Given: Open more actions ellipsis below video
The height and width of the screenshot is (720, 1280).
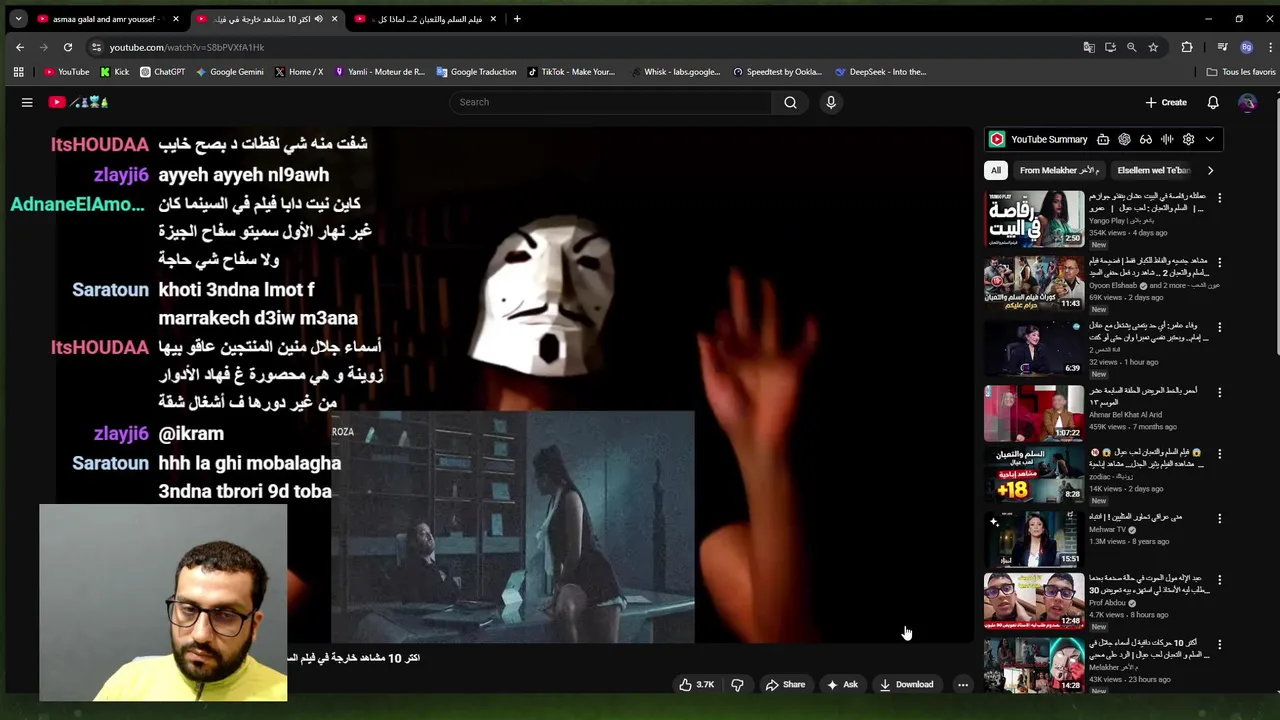Looking at the screenshot, I should [962, 685].
